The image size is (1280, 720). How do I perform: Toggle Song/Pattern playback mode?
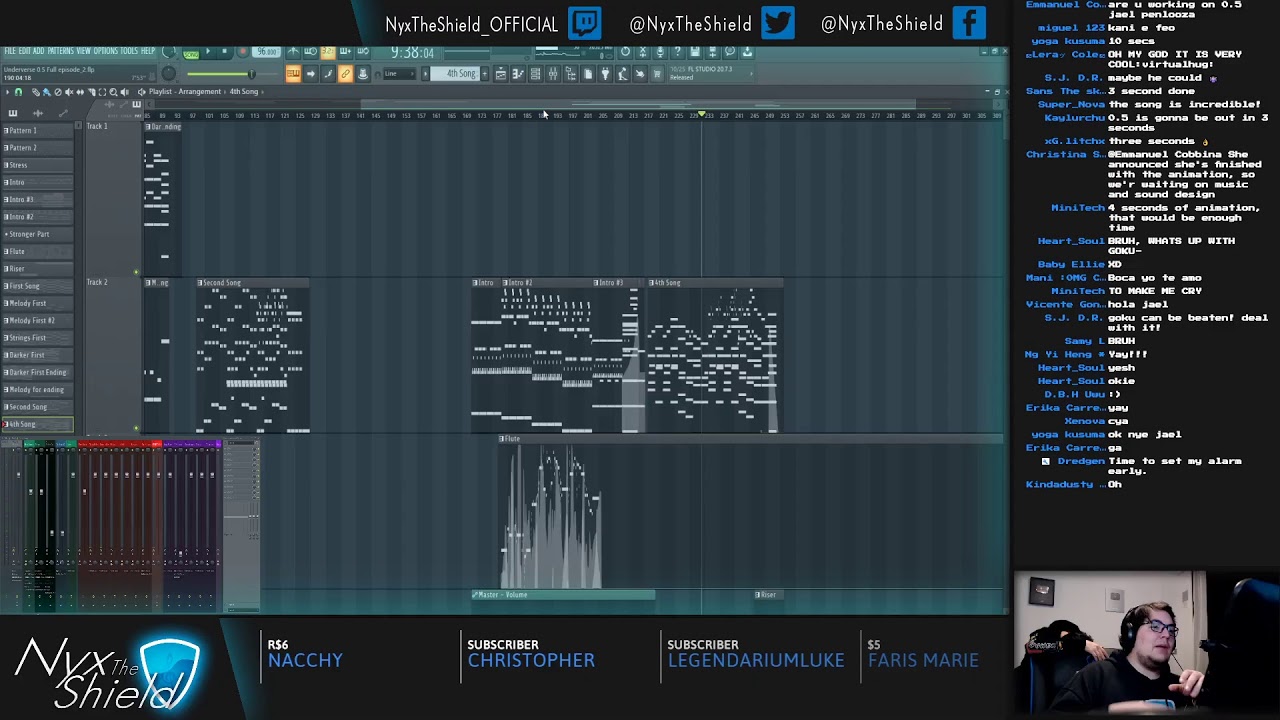[x=191, y=54]
